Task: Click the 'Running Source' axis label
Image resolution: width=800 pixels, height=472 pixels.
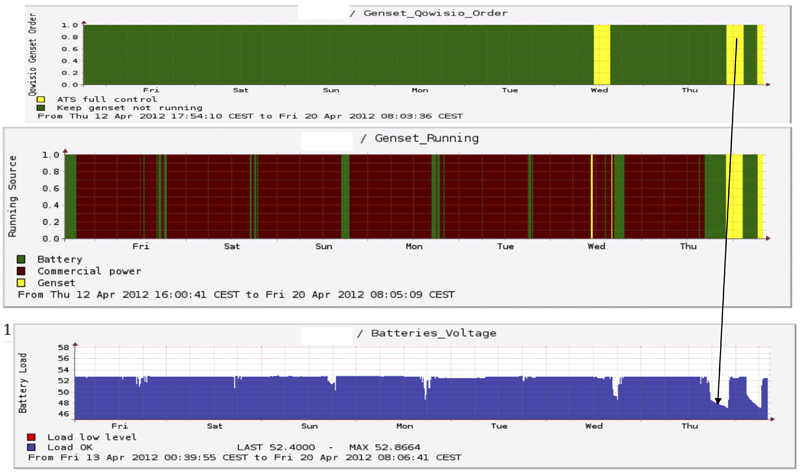Action: (x=12, y=196)
